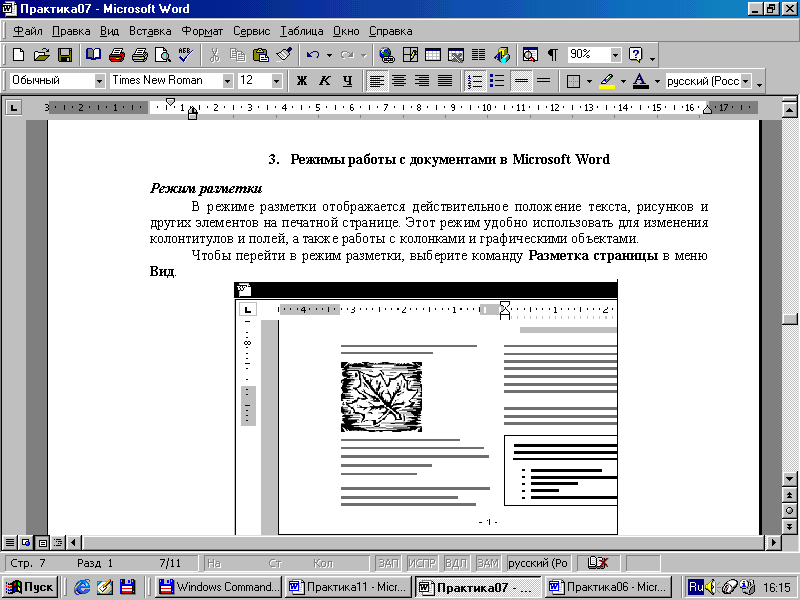
Task: Click the tab stop type selector on ruler
Action: (13, 108)
